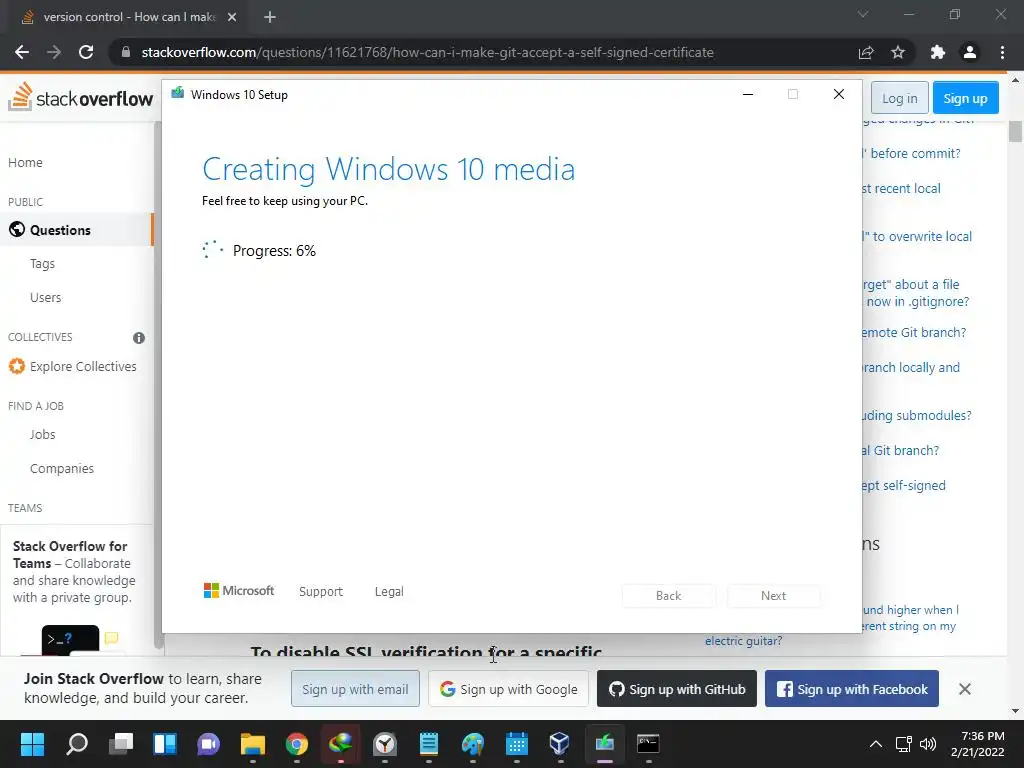The image size is (1024, 768).
Task: View site padlock security info
Action: 126,52
